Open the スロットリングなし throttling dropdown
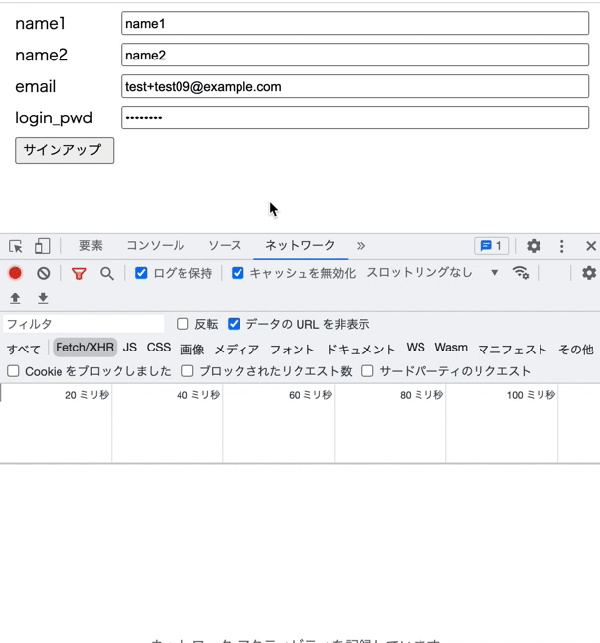 point(433,273)
